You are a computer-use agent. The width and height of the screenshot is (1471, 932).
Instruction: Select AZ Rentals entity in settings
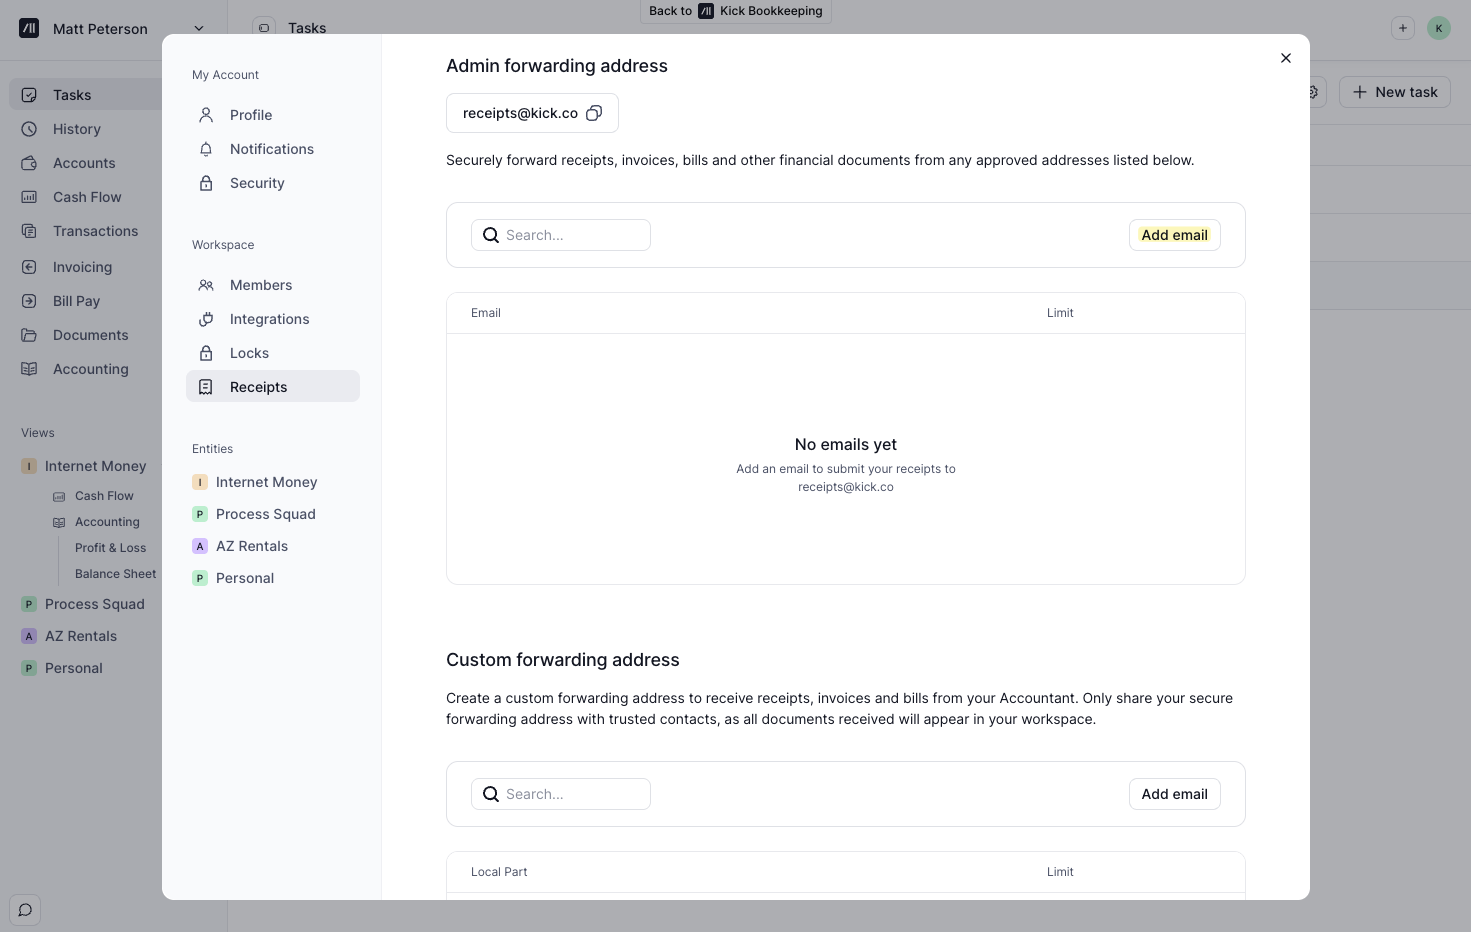(251, 546)
